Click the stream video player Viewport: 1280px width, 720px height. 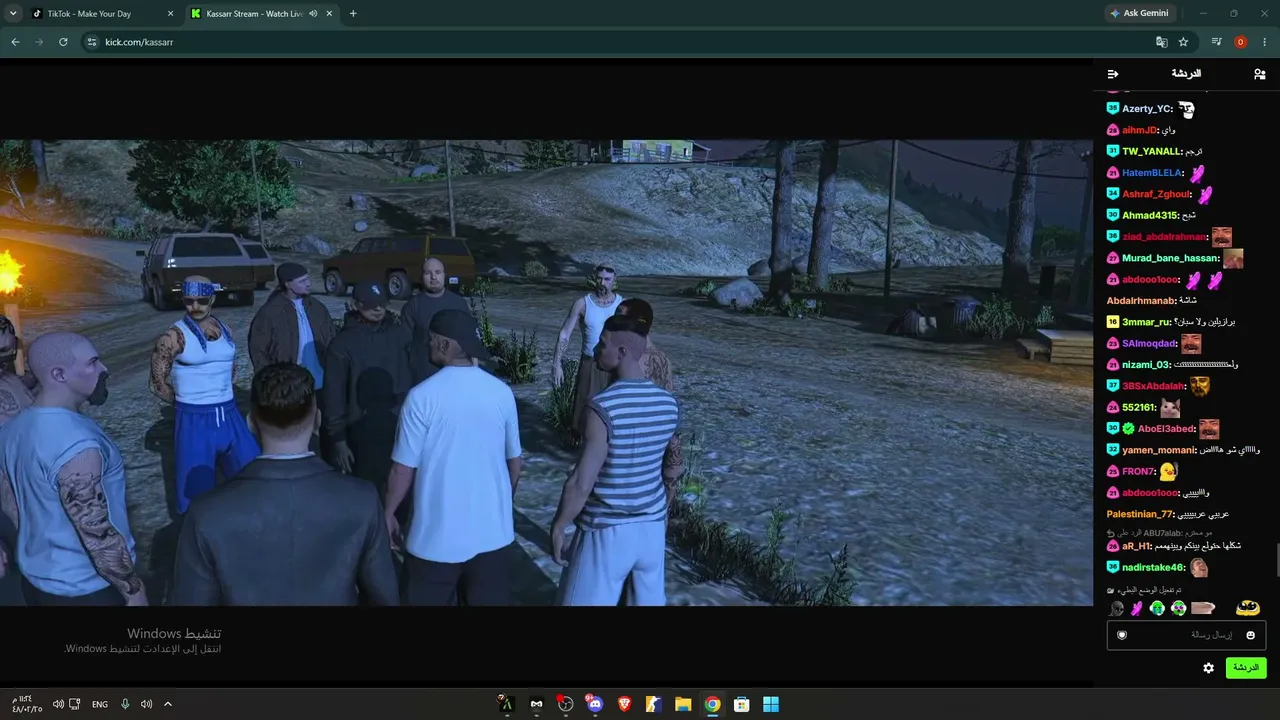(x=546, y=372)
